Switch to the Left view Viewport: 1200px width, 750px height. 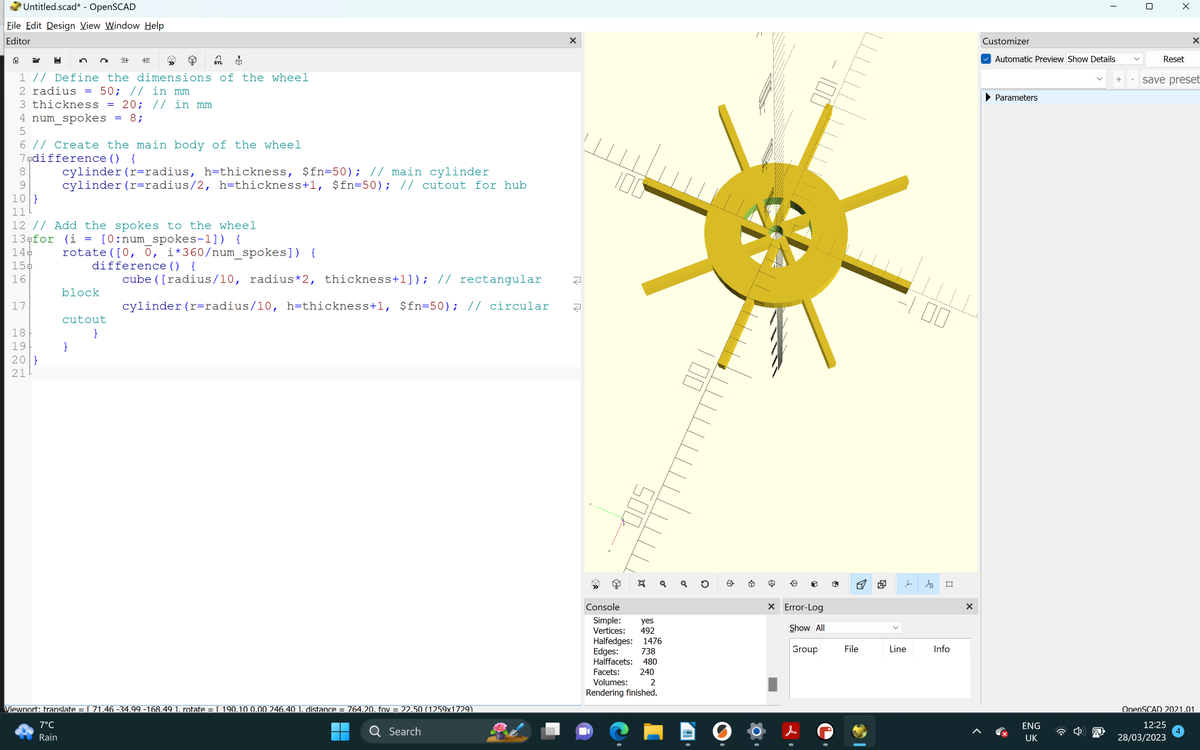794,584
